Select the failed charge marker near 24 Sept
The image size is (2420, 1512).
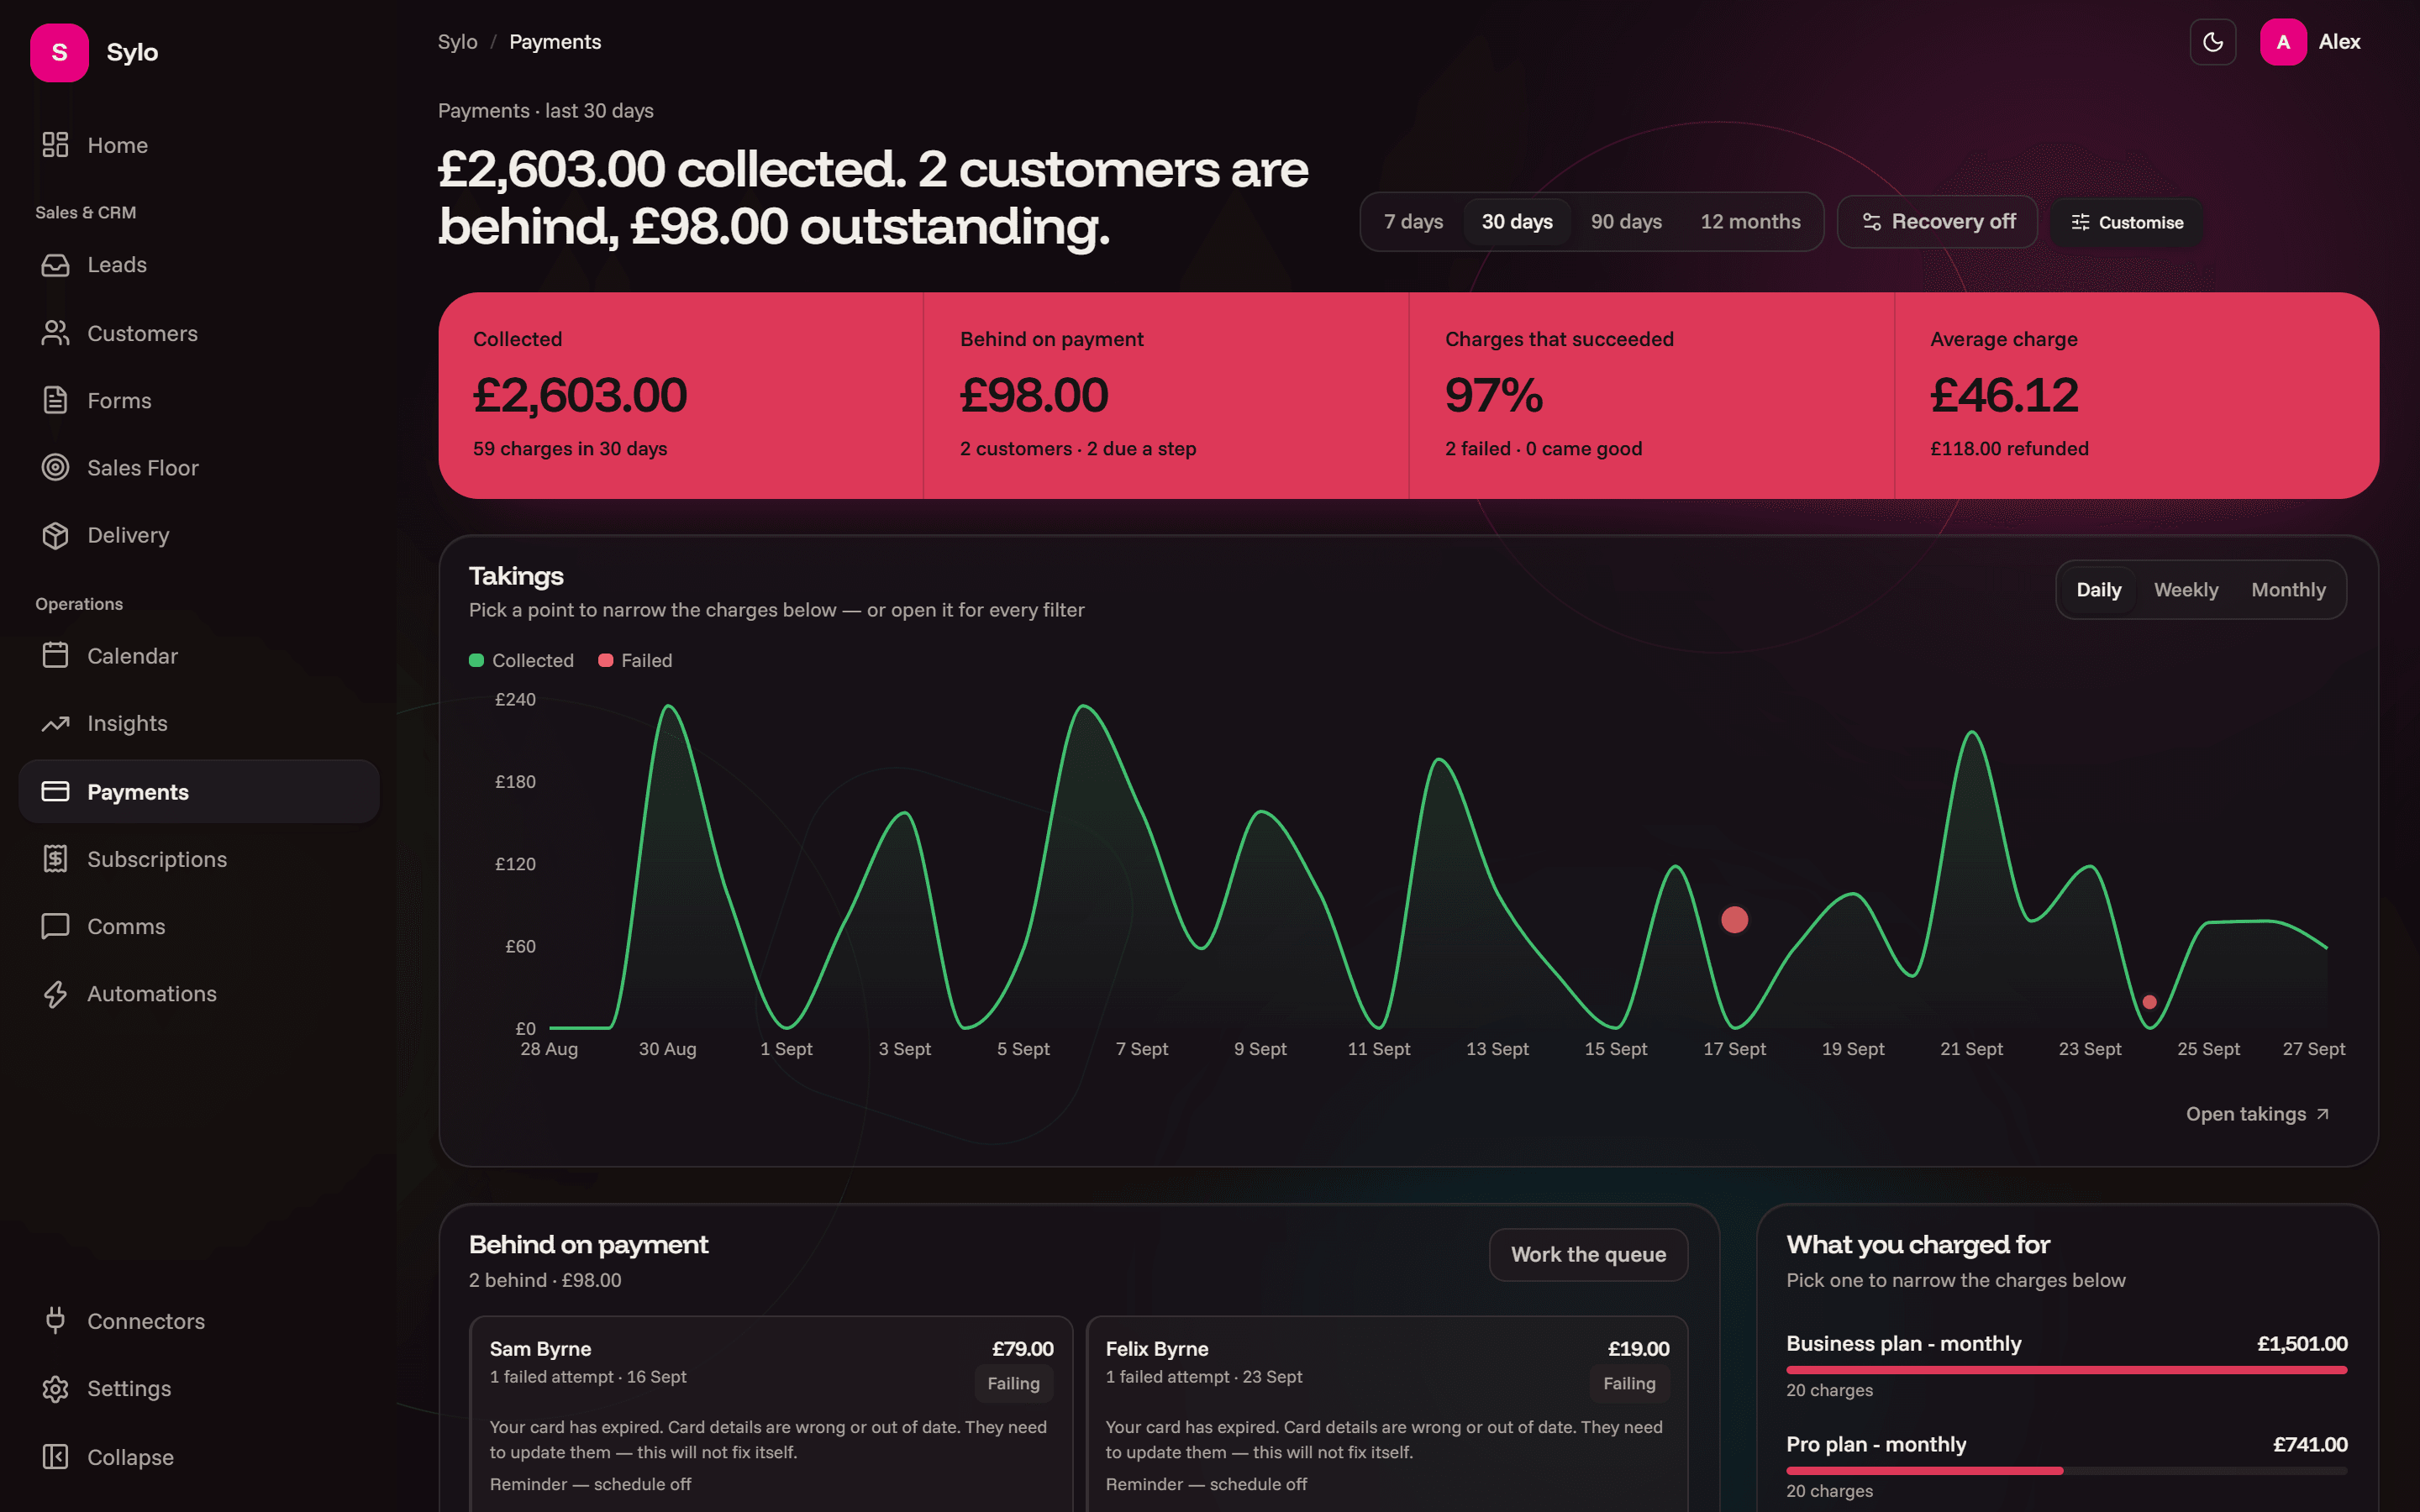(2150, 1002)
